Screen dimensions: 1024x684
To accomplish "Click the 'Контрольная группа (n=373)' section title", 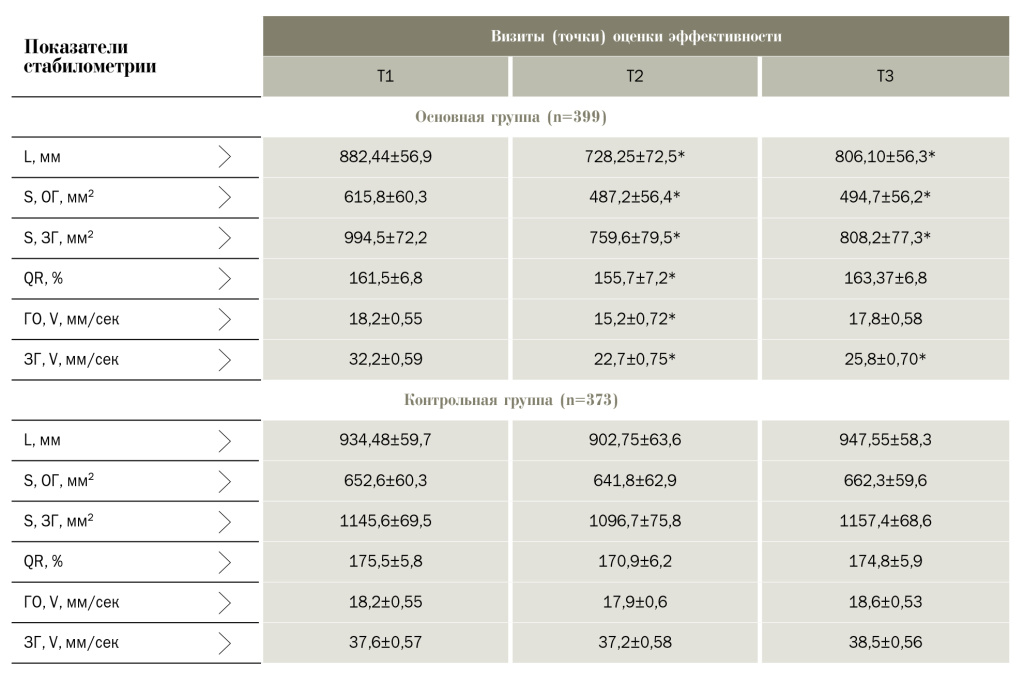I will [x=511, y=400].
